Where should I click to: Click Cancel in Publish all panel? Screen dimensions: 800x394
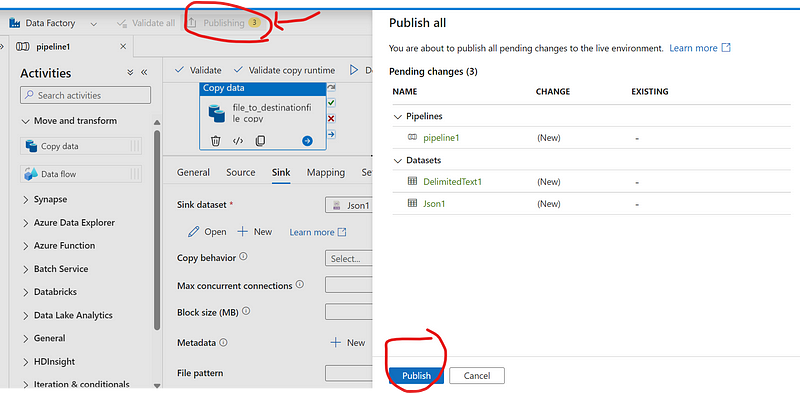point(477,376)
